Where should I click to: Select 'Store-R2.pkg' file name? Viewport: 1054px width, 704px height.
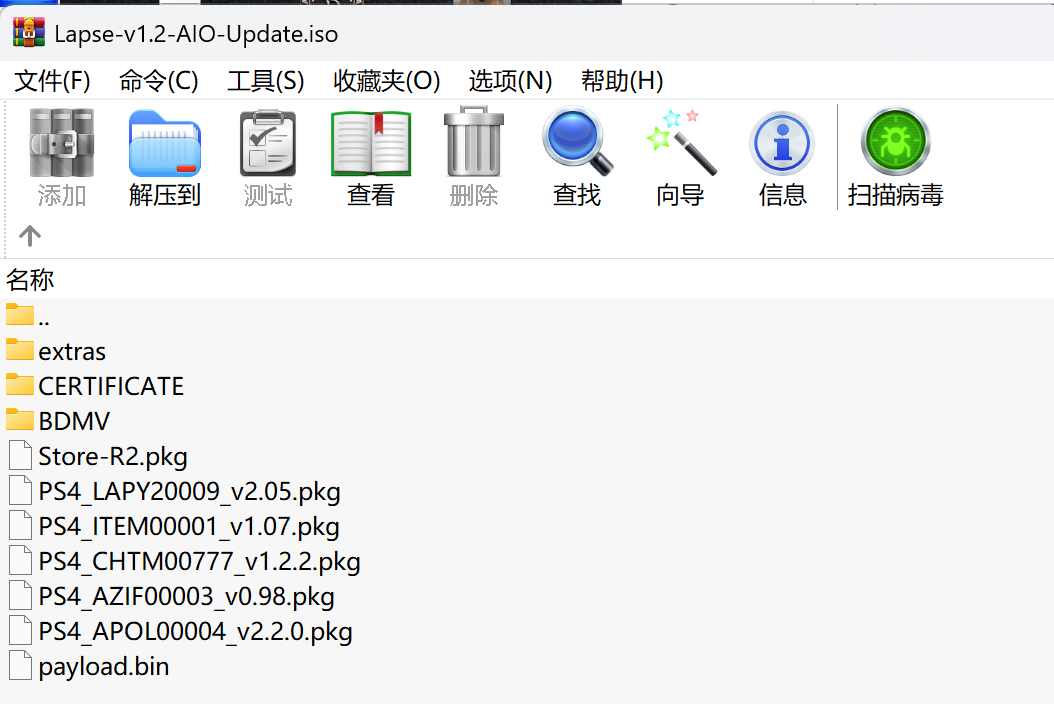pos(113,457)
